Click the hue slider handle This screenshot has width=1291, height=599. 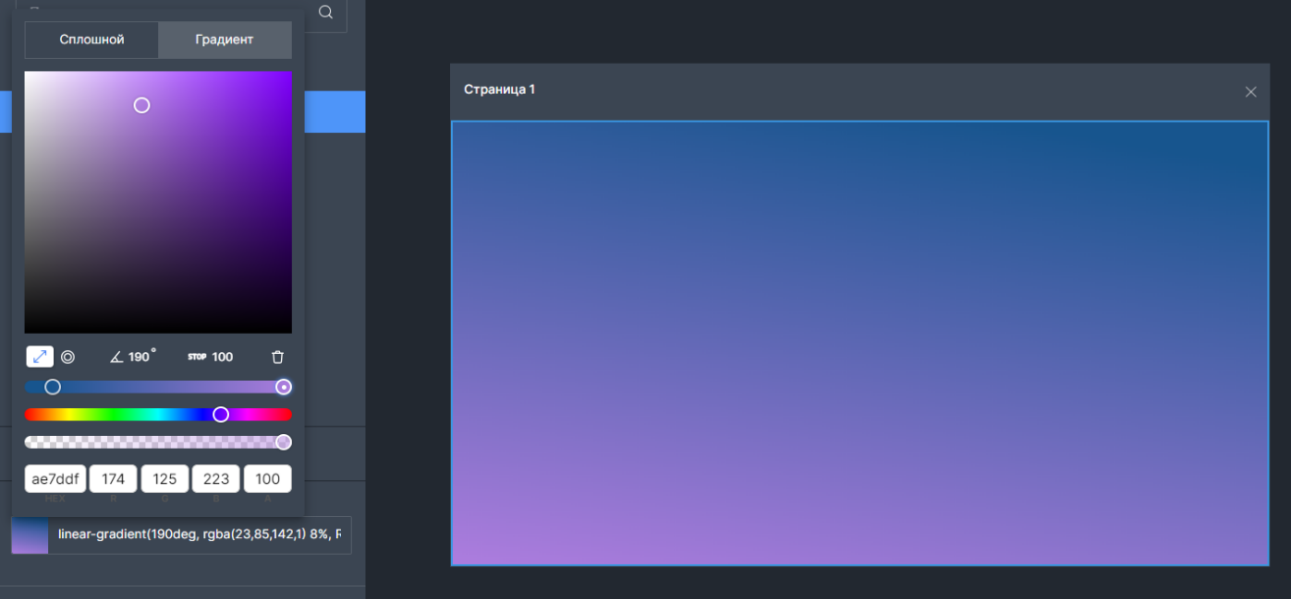coord(221,414)
